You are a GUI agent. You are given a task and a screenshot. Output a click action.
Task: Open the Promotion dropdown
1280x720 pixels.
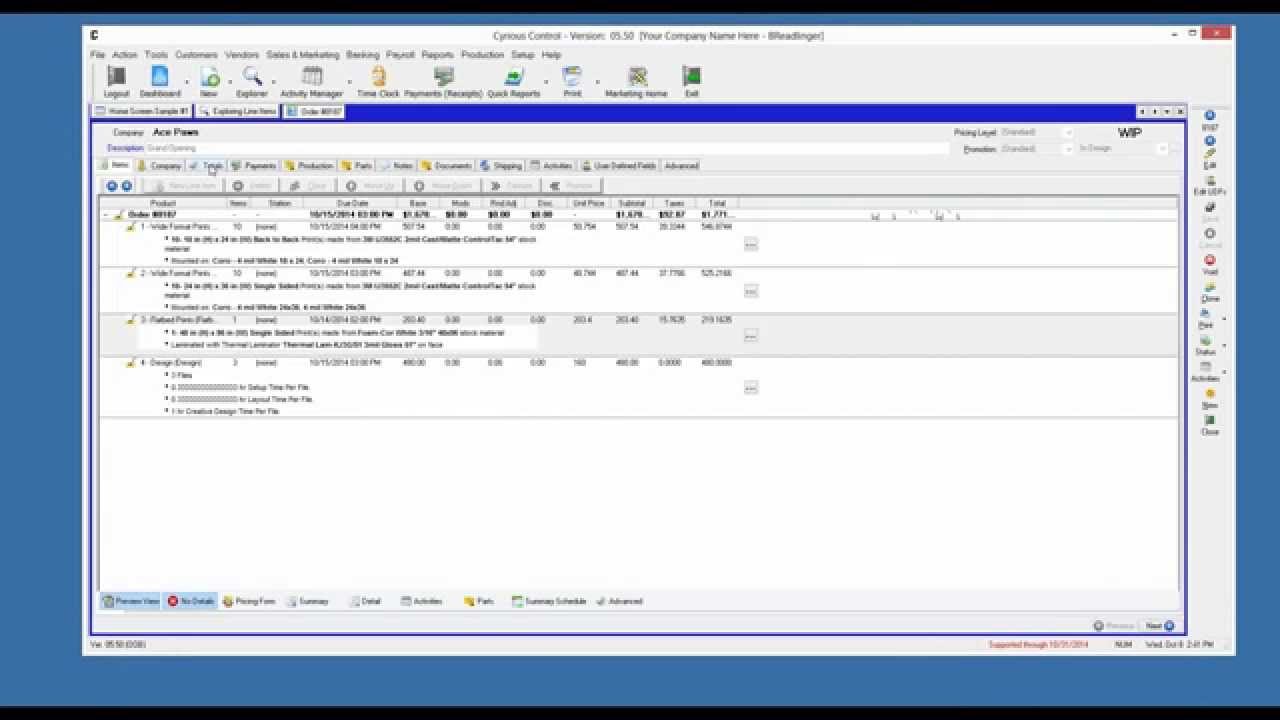click(x=1066, y=149)
